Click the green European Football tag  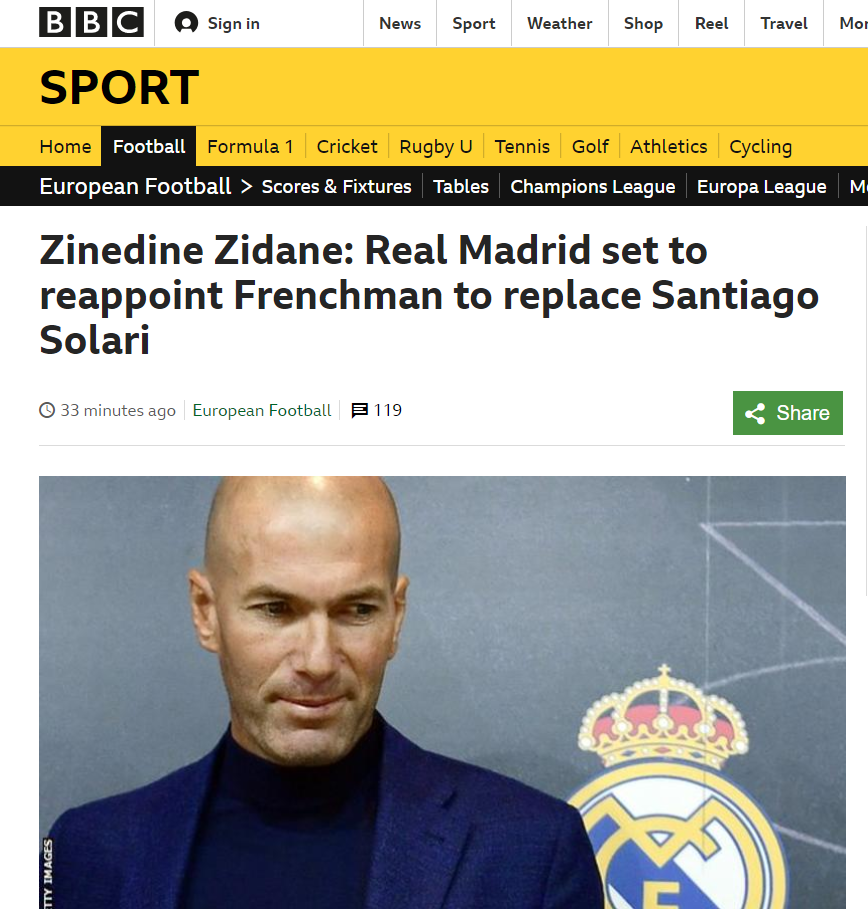pyautogui.click(x=262, y=410)
